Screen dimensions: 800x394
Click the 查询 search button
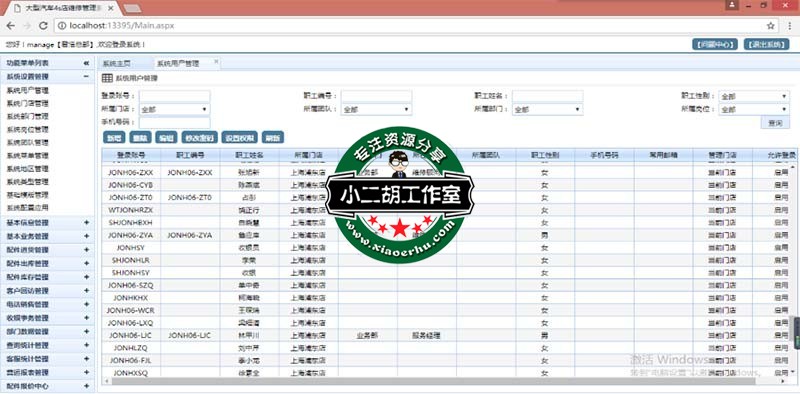(775, 122)
